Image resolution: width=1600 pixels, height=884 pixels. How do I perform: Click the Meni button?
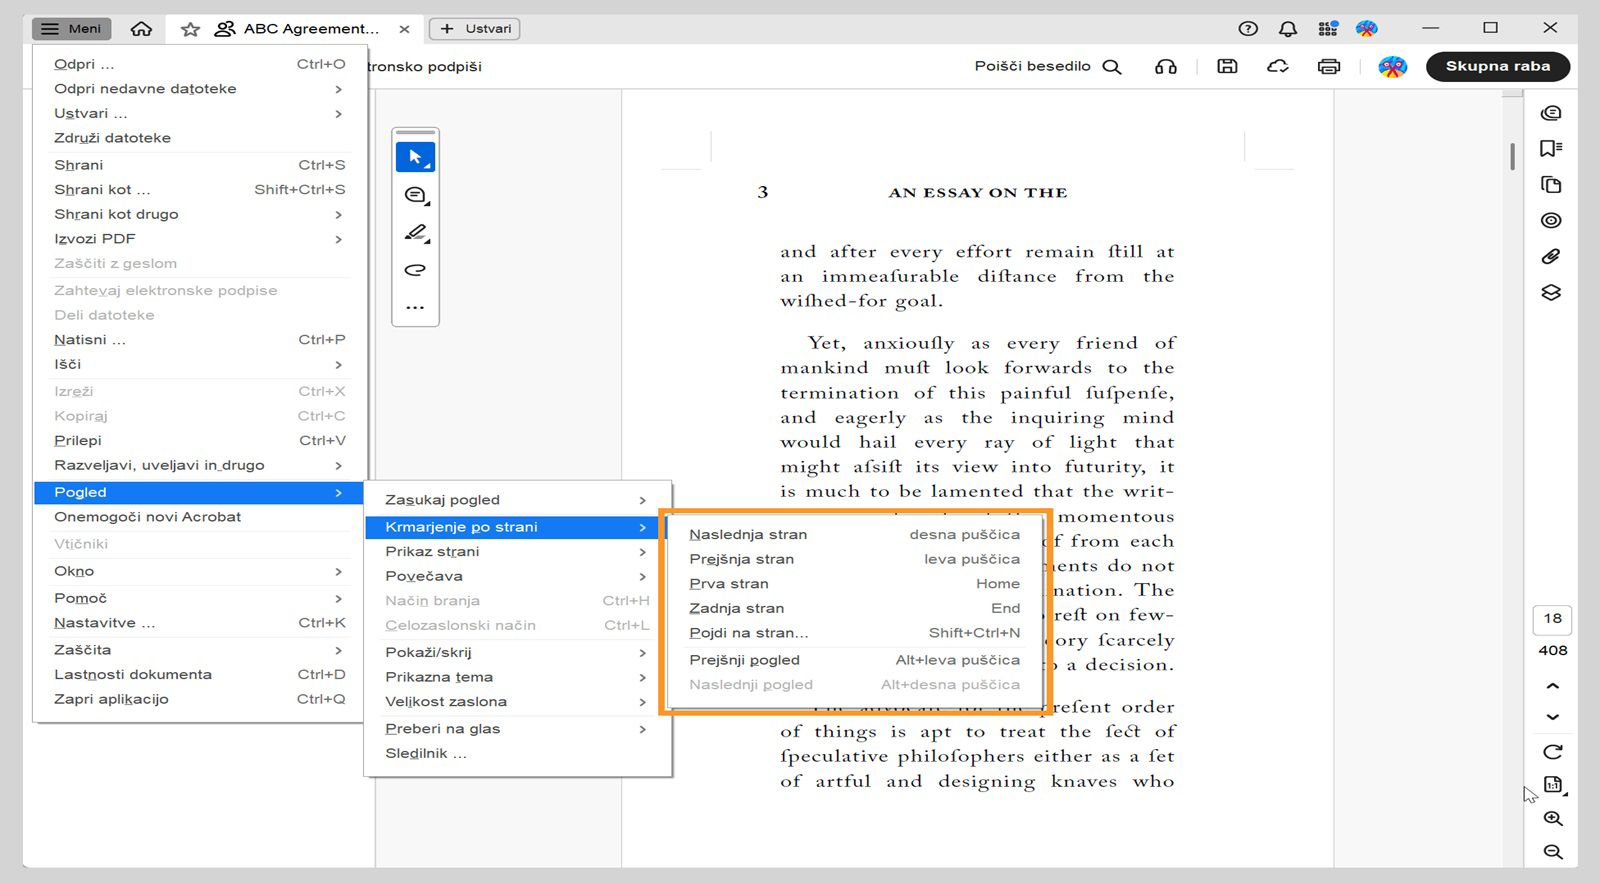point(71,29)
